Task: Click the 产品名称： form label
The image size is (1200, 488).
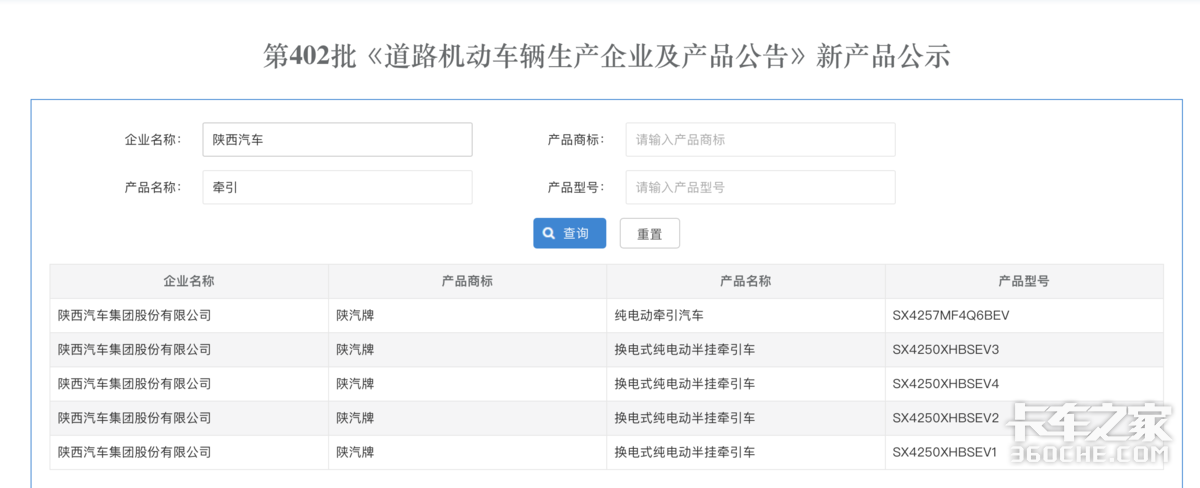Action: (153, 187)
